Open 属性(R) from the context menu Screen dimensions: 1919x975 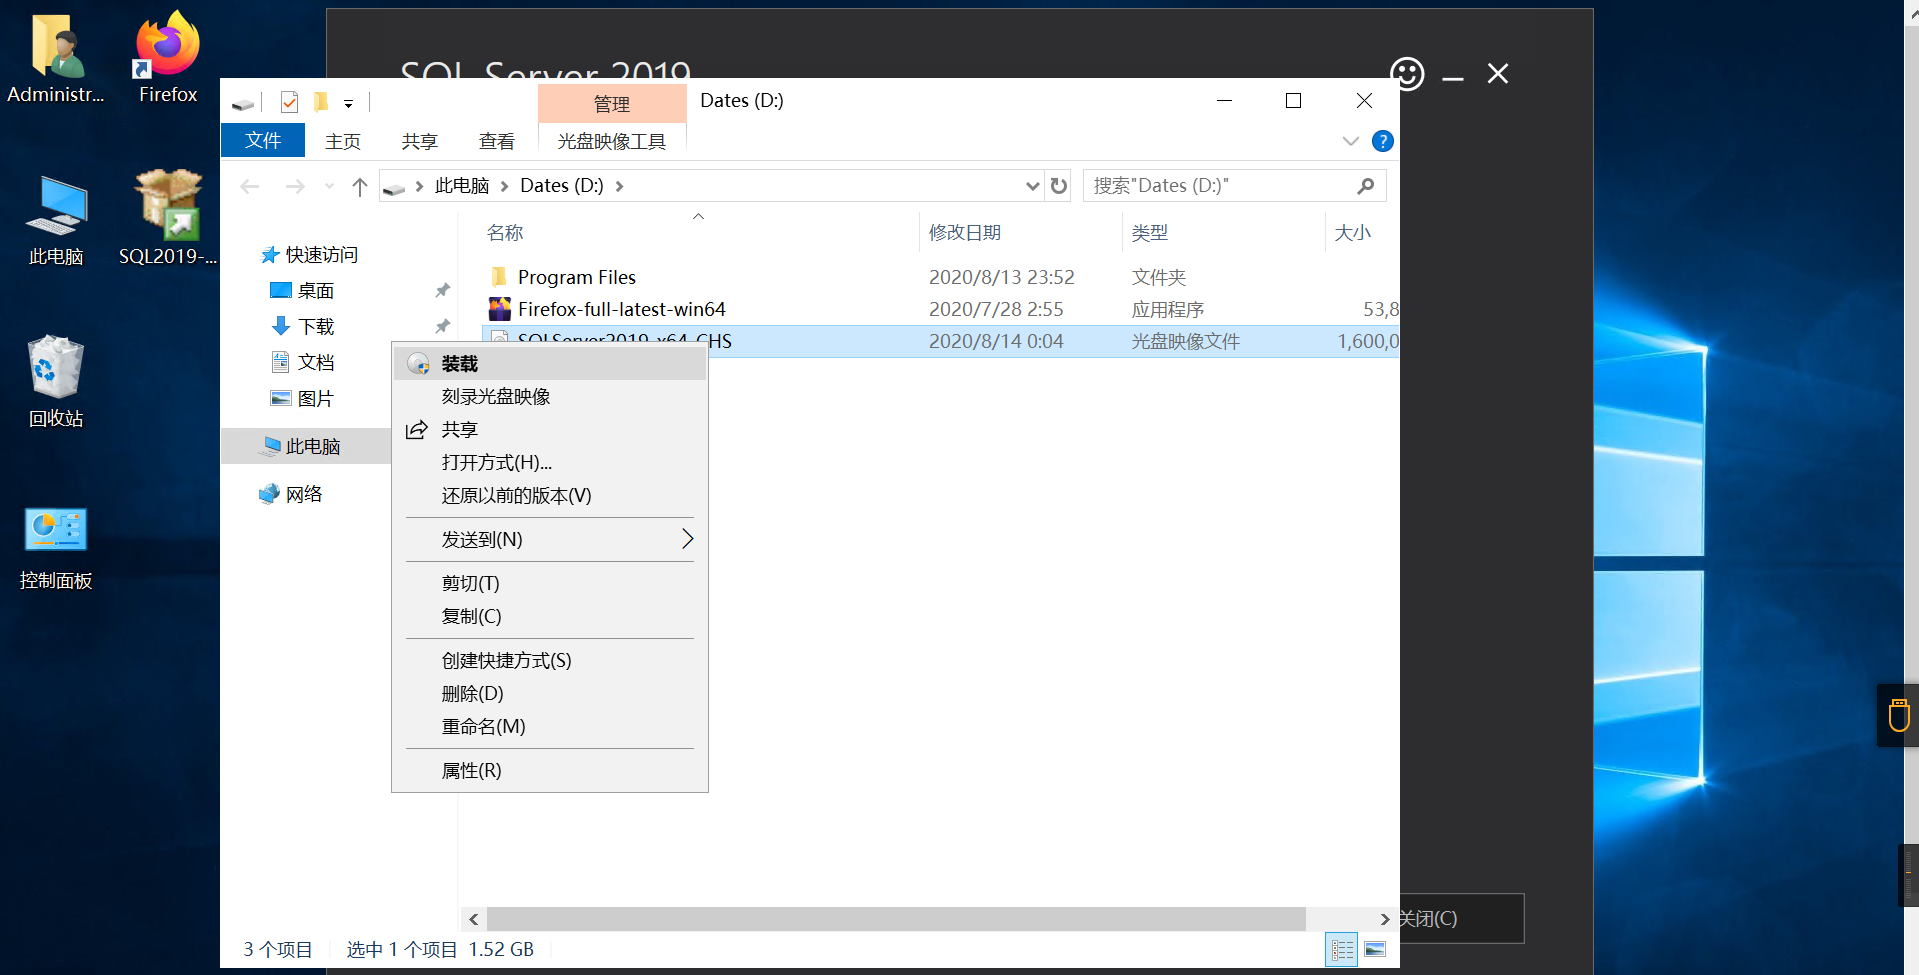coord(550,771)
